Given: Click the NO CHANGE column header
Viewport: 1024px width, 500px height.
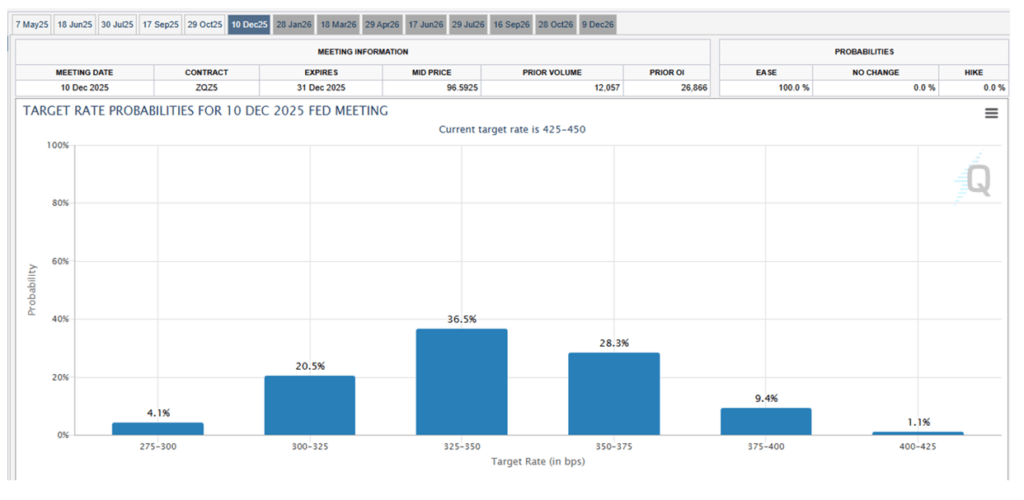Looking at the screenshot, I should click(876, 72).
